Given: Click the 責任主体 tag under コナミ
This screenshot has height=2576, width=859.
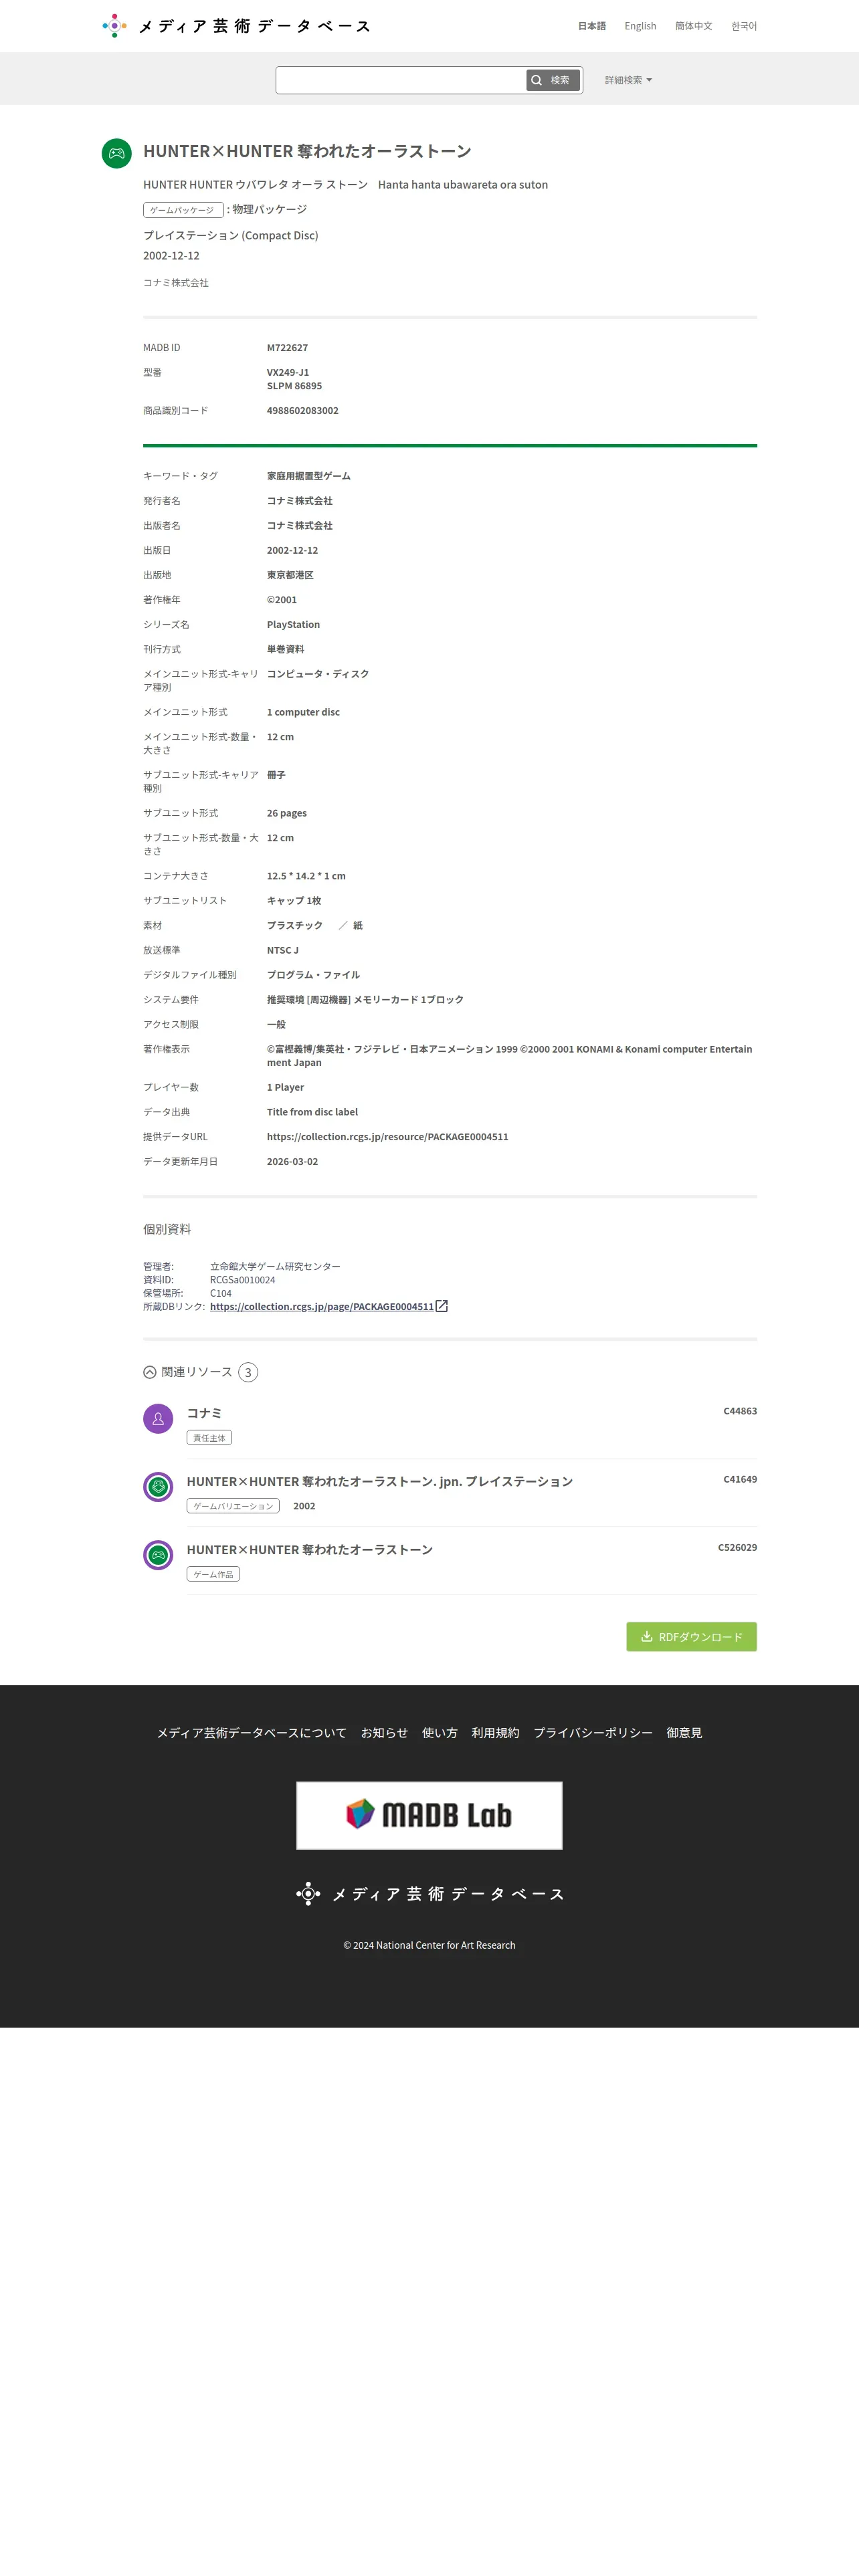Looking at the screenshot, I should click(x=209, y=1438).
